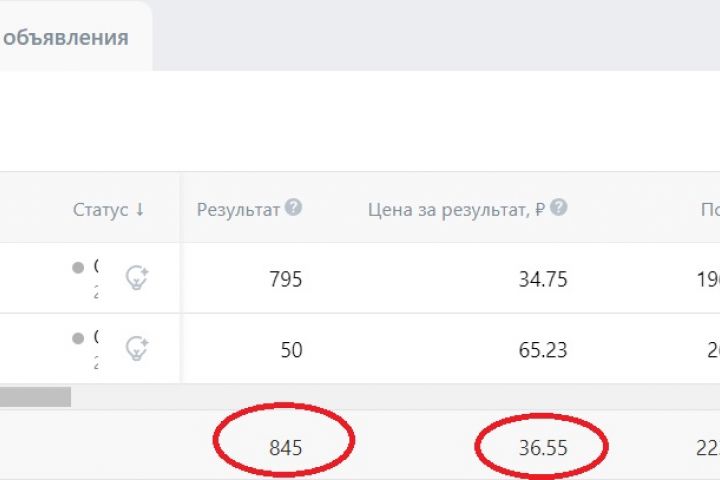Click the gray status dot in first row
This screenshot has height=480, width=720.
tap(78, 268)
